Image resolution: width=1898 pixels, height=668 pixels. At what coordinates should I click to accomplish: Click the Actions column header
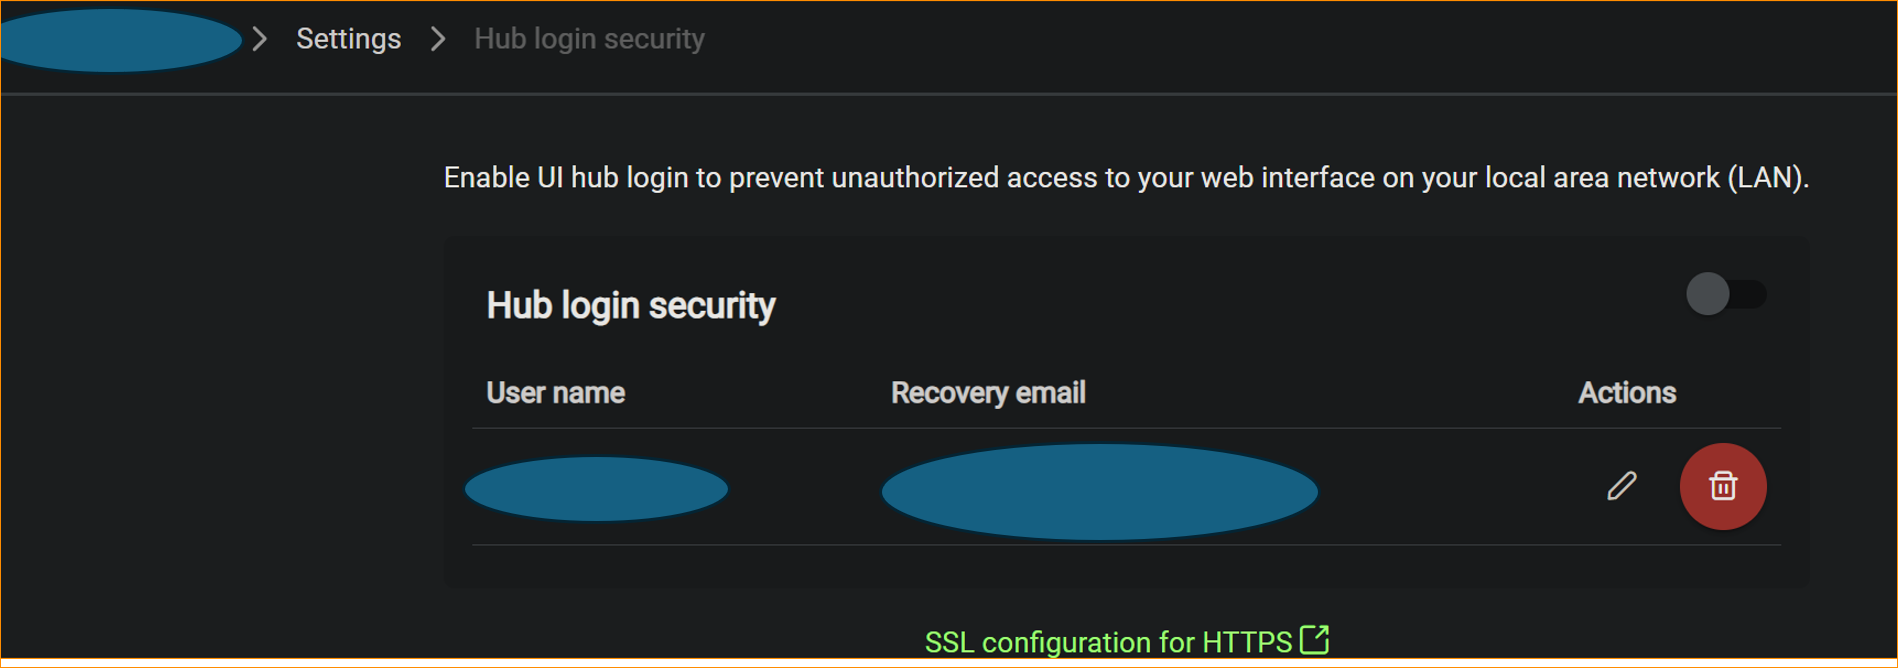(x=1626, y=393)
